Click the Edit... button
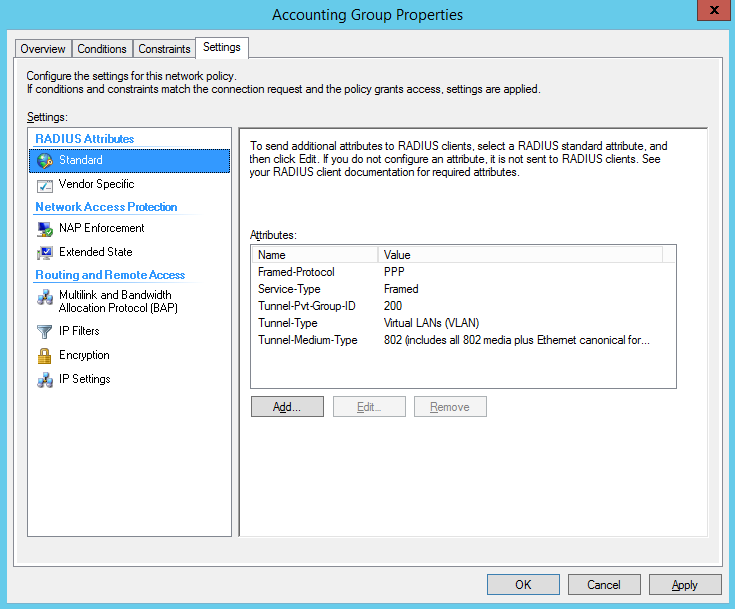This screenshot has height=609, width=735. point(369,407)
